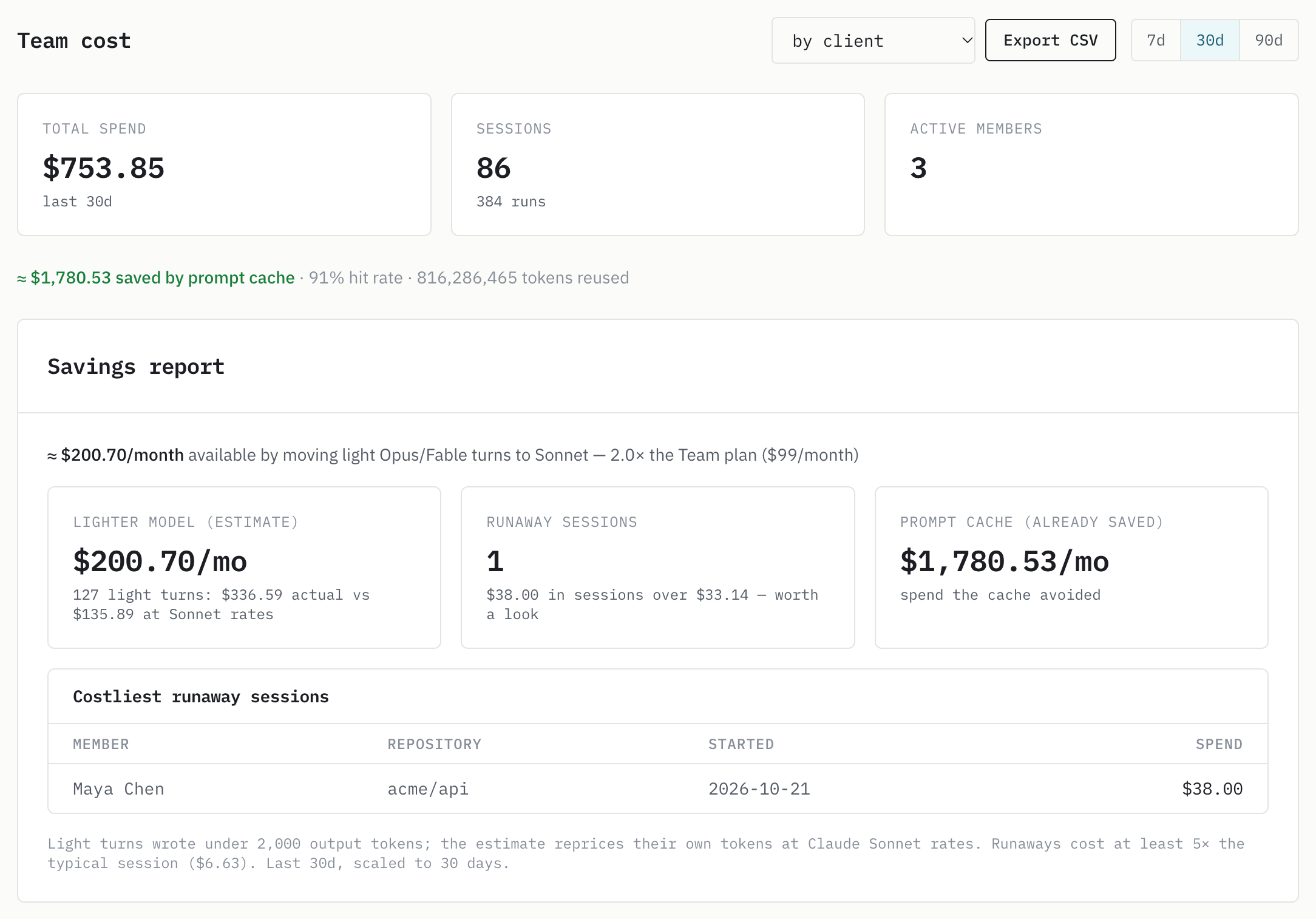Screen dimensions: 1316x919
Task: Click the acme/api repository cell
Action: coord(428,789)
